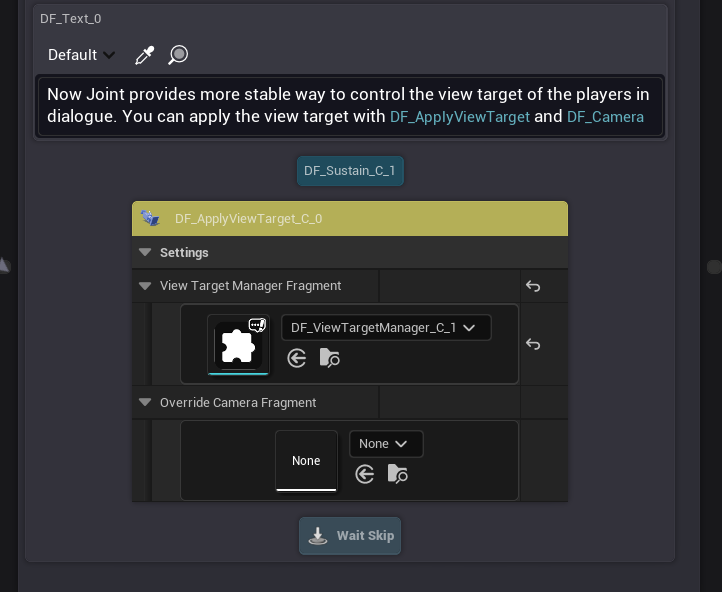Open the None dropdown for camera fragment
This screenshot has width=722, height=592.
point(385,444)
